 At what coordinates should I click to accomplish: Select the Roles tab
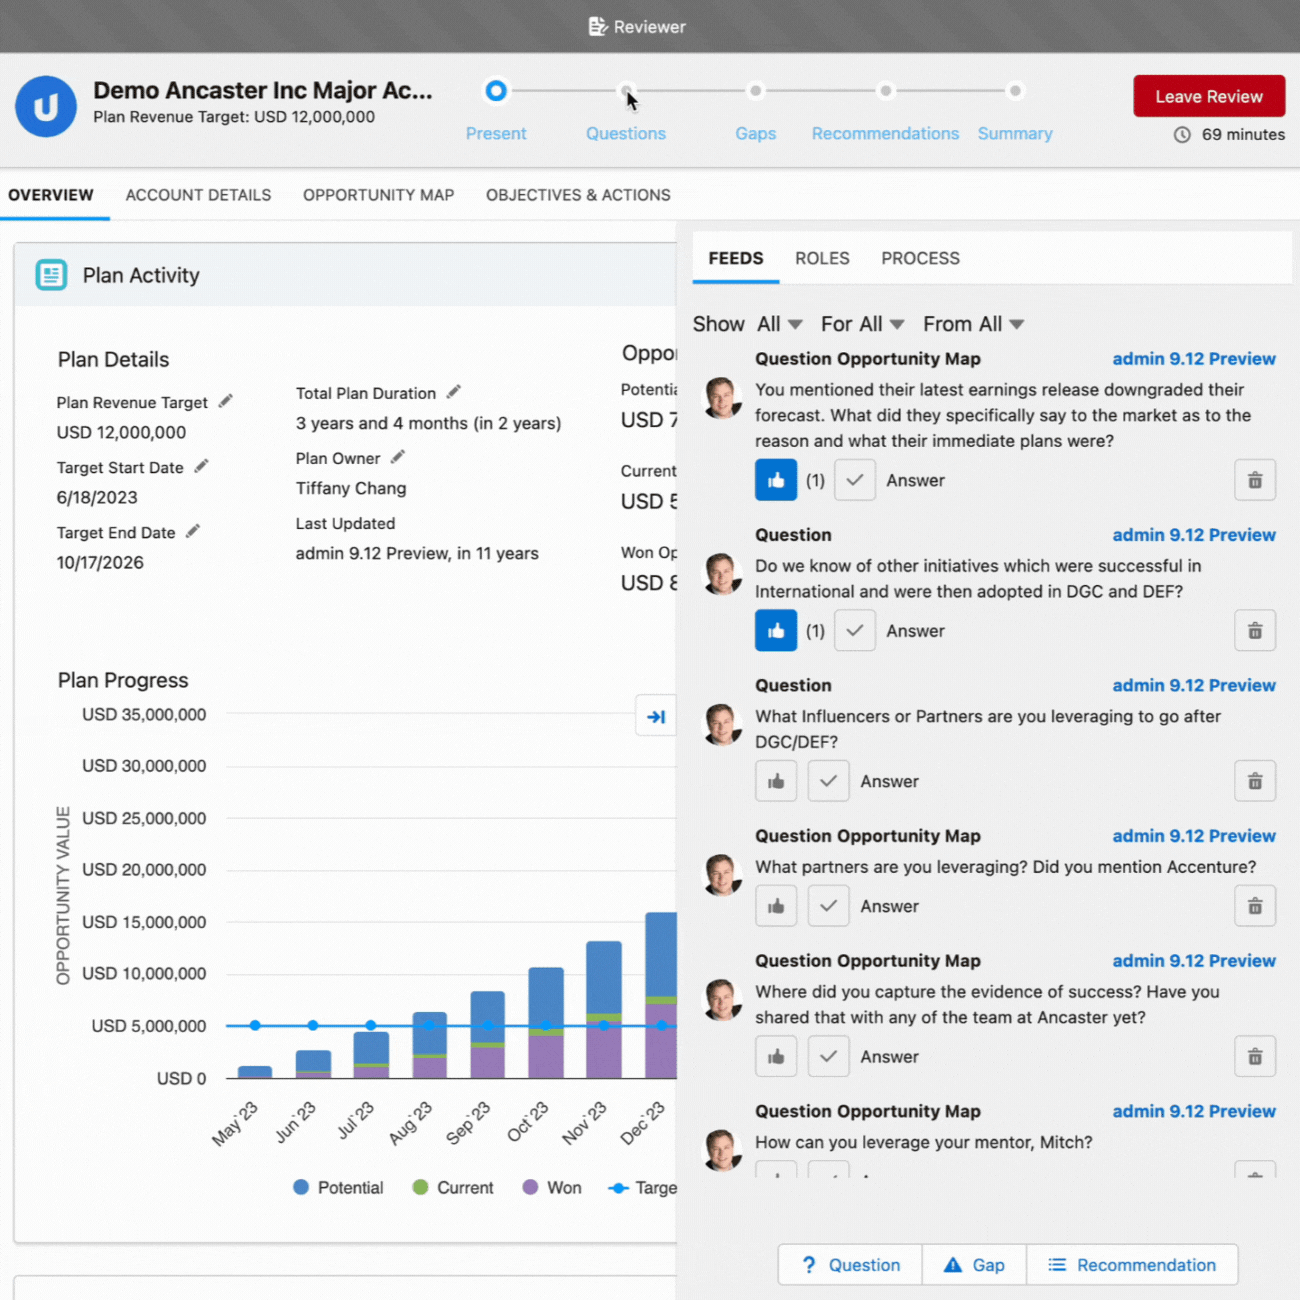point(822,258)
